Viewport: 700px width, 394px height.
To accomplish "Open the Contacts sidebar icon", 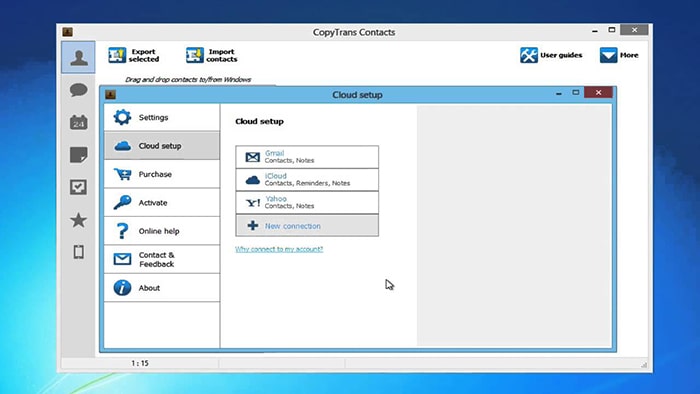I will coord(79,58).
